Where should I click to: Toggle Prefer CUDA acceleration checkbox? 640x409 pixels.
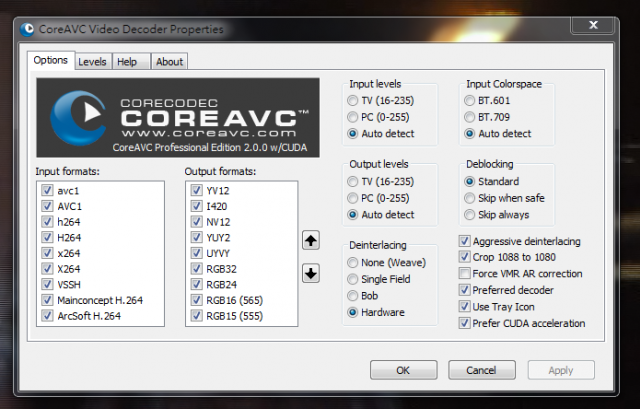click(464, 323)
